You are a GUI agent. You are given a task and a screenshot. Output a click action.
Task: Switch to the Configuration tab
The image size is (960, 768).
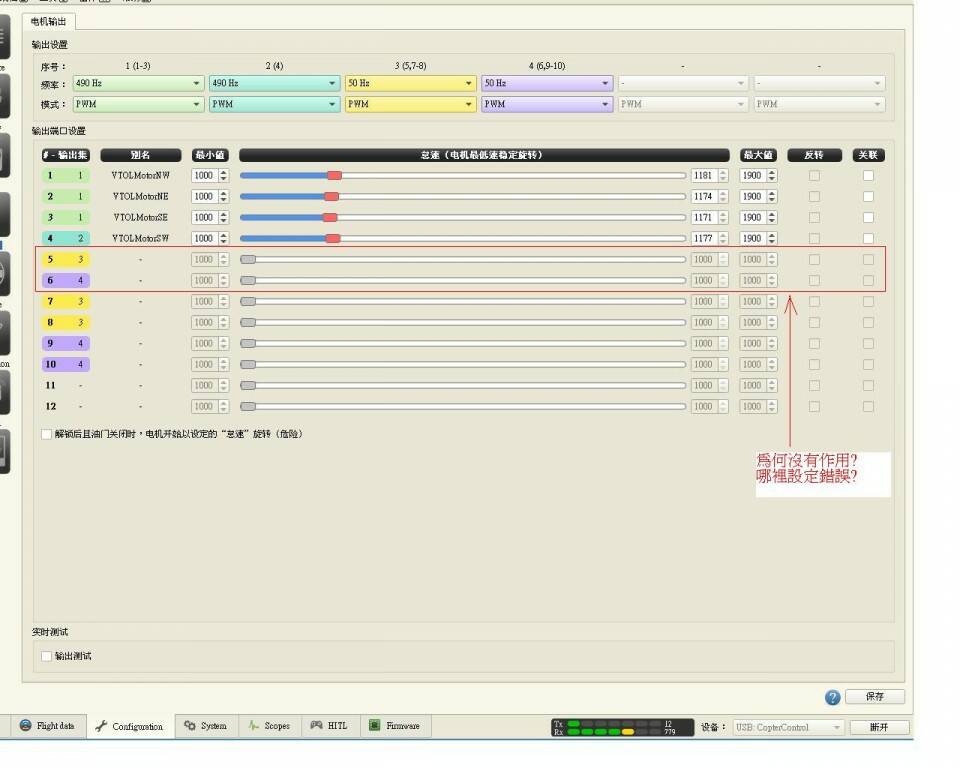(130, 726)
